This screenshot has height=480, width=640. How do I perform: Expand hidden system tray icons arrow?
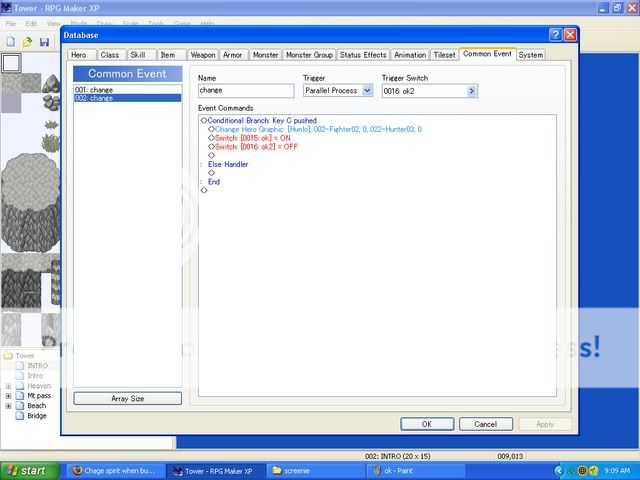557,470
